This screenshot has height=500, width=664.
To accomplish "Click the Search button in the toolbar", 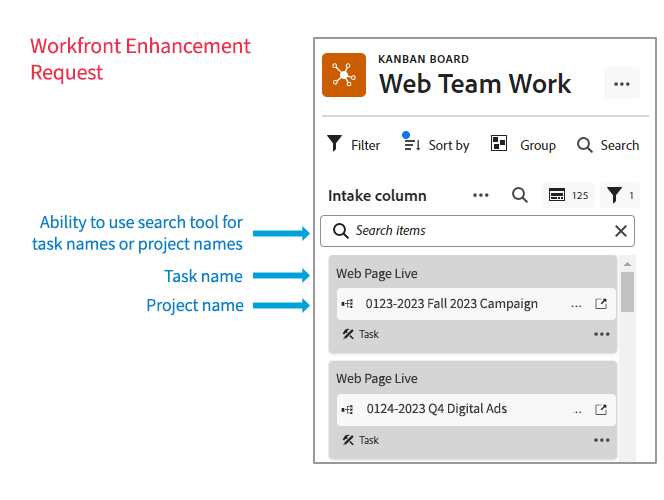I will [x=608, y=145].
